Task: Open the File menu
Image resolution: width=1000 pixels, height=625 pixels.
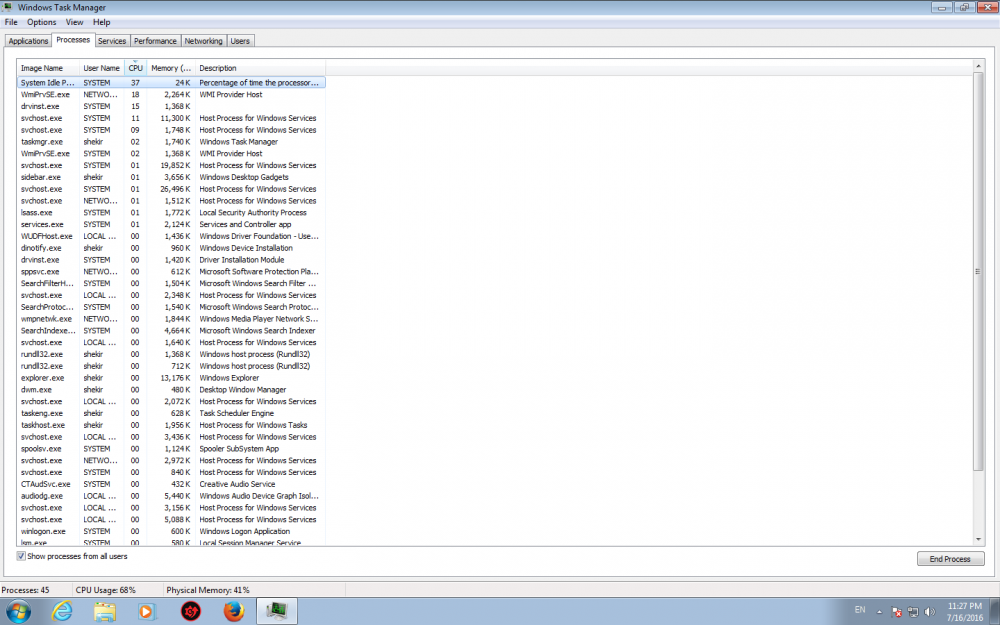Action: [11, 22]
